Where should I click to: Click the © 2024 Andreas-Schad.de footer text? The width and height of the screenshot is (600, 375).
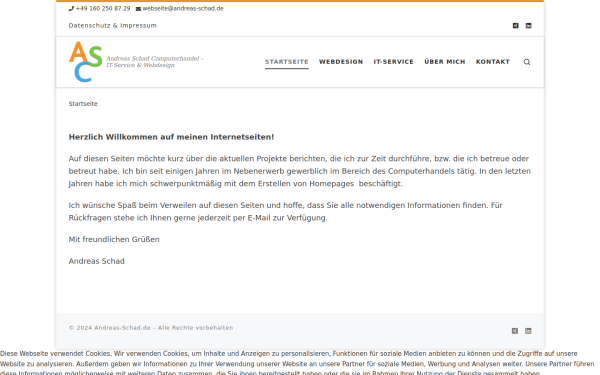151,328
